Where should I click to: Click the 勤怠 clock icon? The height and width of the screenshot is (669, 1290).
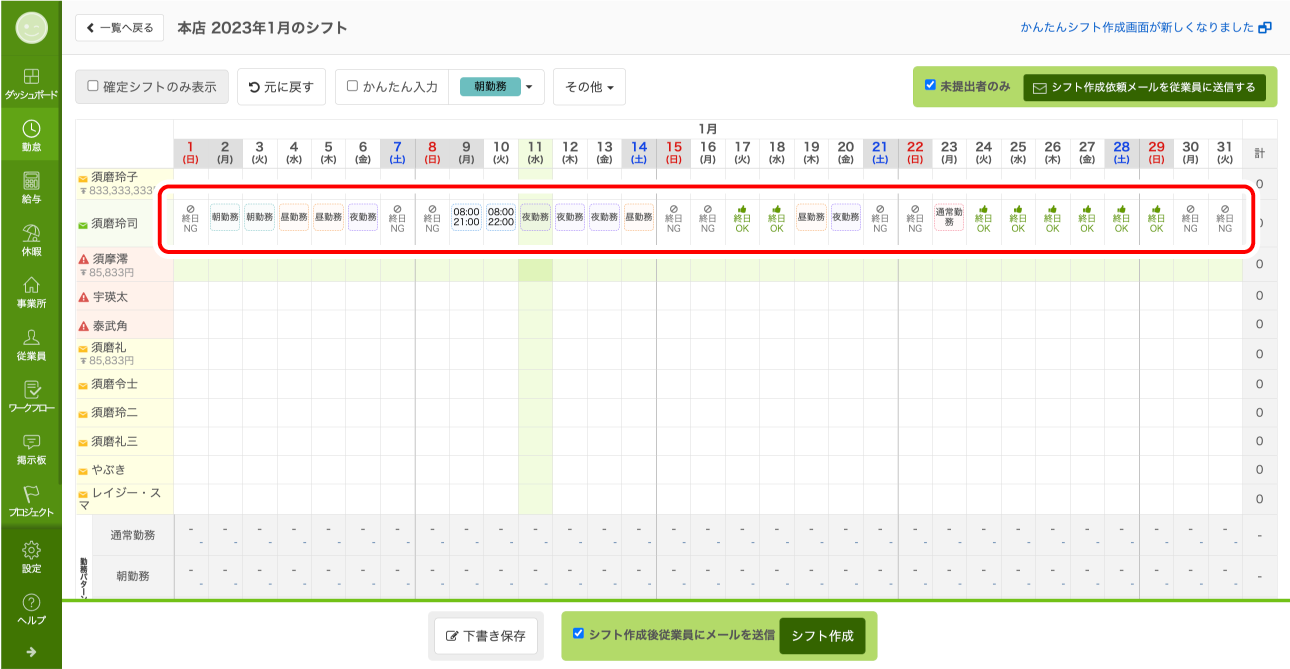(x=31, y=130)
